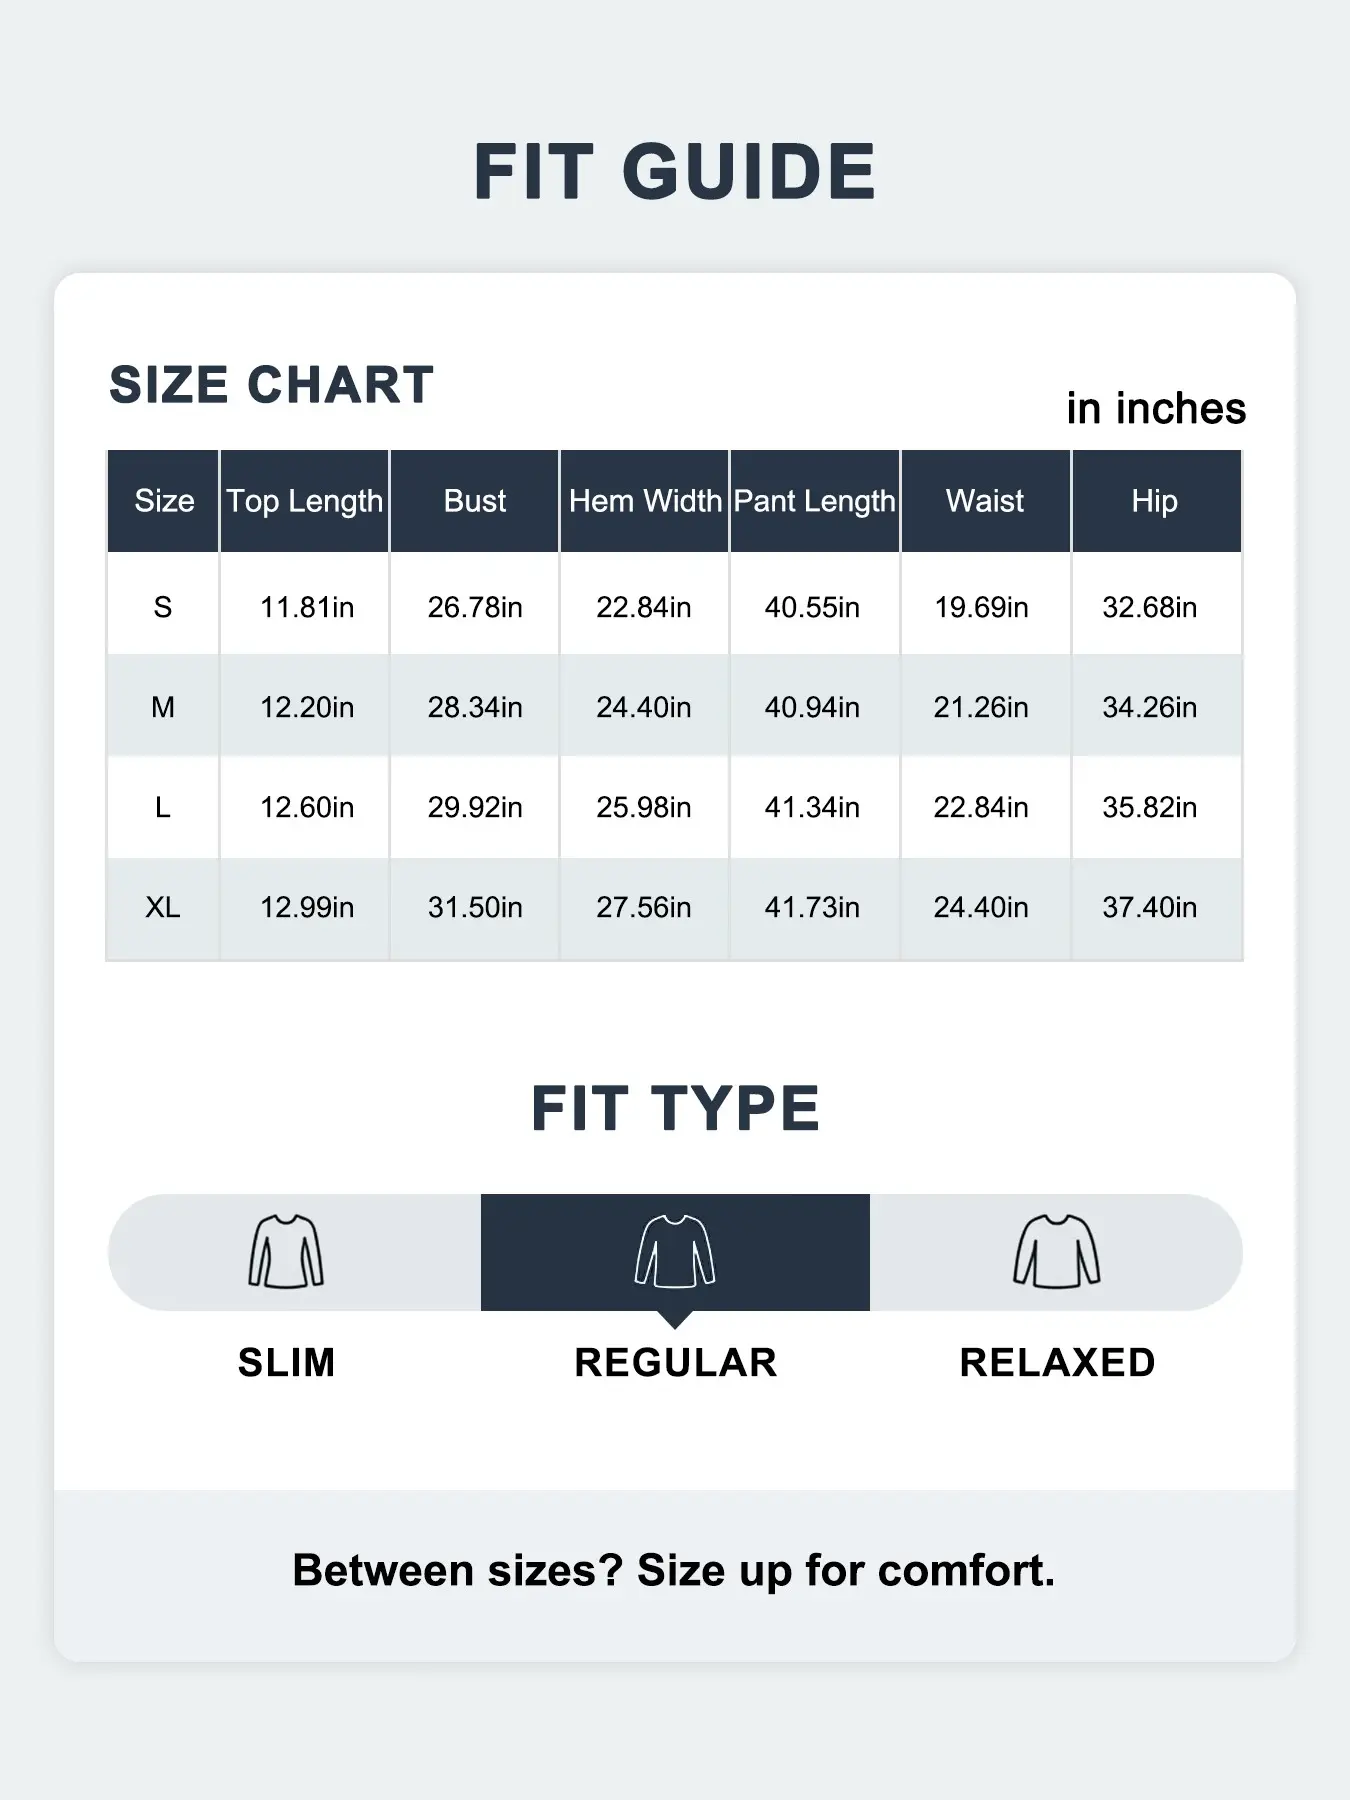Click the 28.34in bust value for M
The image size is (1350, 1800).
tap(475, 707)
